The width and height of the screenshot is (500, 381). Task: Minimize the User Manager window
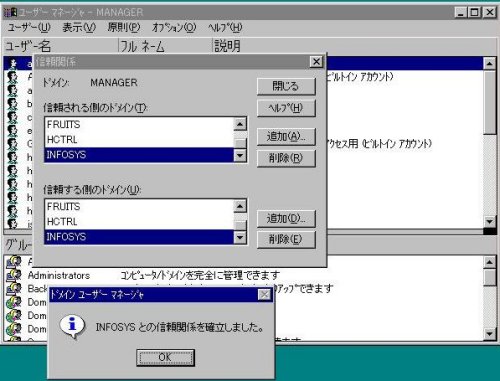(x=461, y=13)
